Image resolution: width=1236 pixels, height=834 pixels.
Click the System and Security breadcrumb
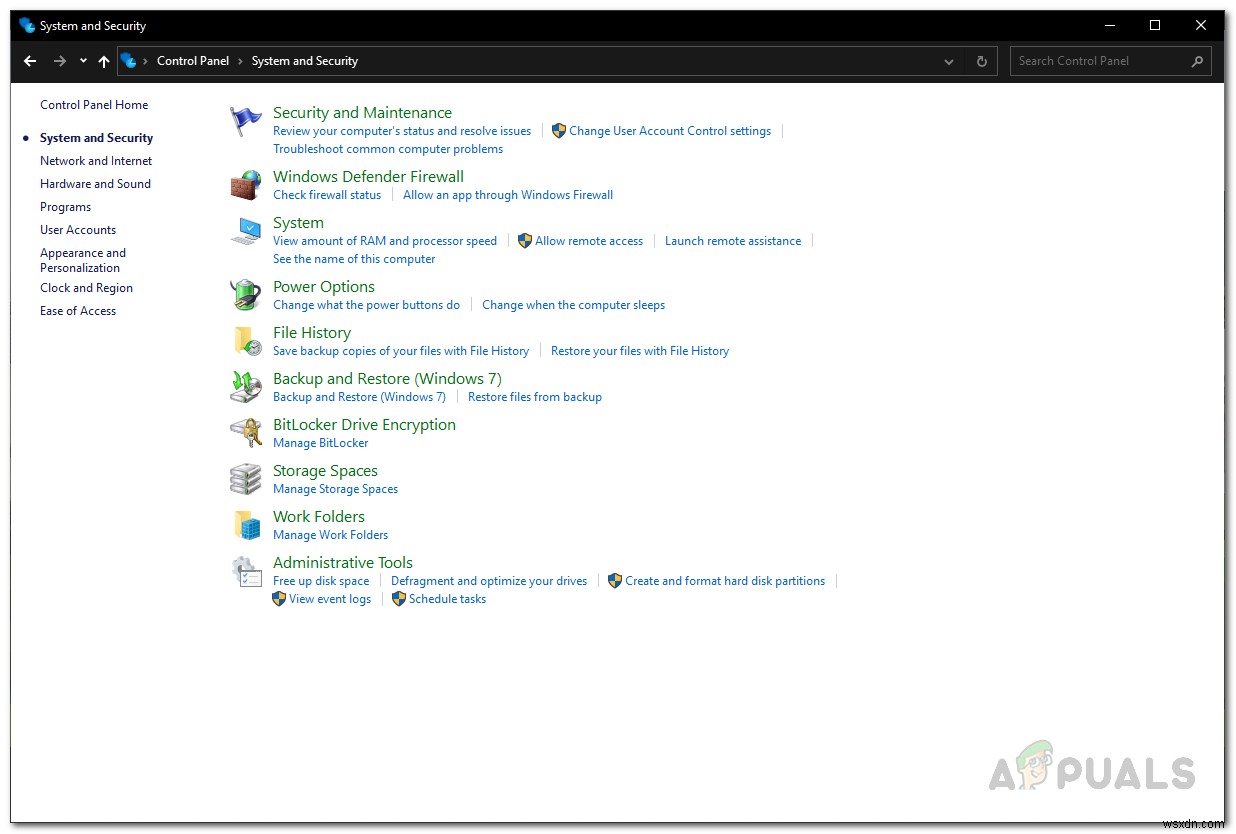tap(305, 61)
